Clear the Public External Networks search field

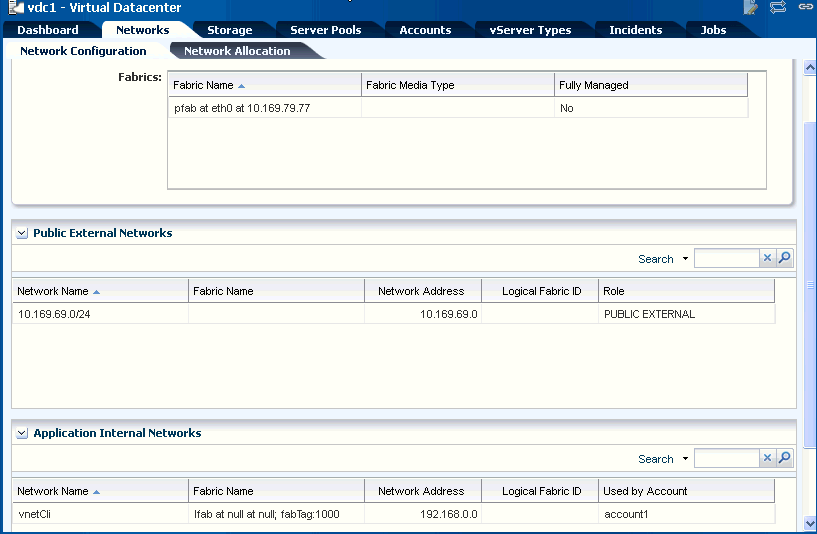click(x=767, y=258)
